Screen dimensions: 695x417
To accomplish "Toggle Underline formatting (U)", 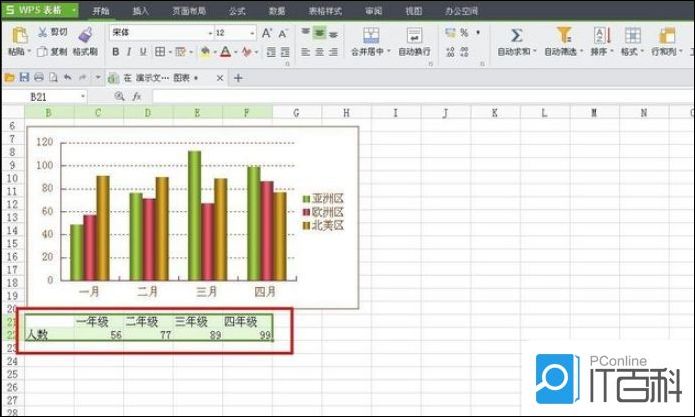I will pos(143,52).
